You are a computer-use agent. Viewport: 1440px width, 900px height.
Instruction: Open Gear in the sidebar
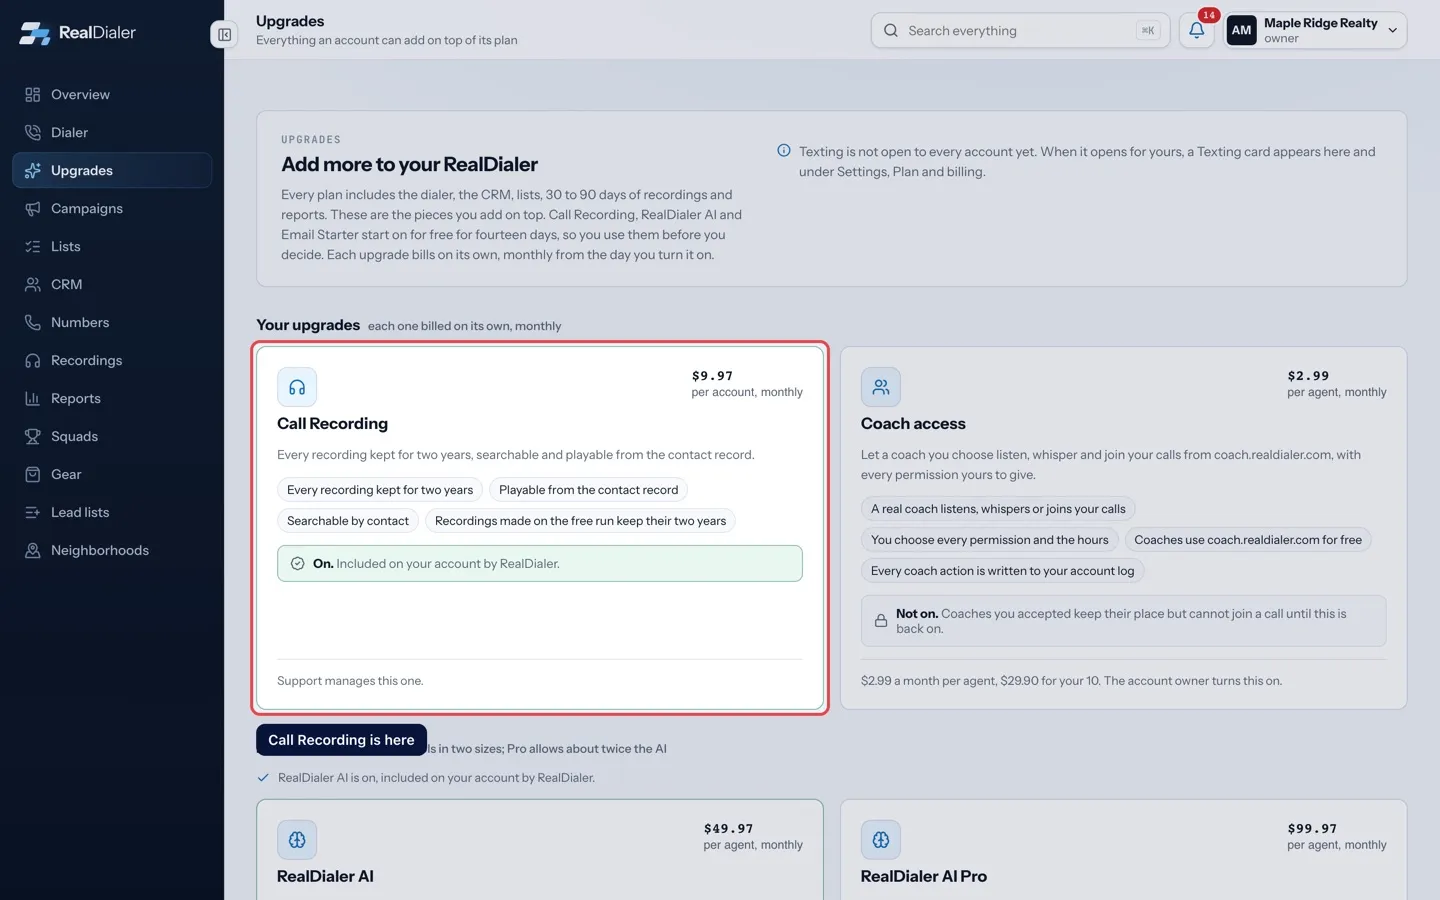112,475
